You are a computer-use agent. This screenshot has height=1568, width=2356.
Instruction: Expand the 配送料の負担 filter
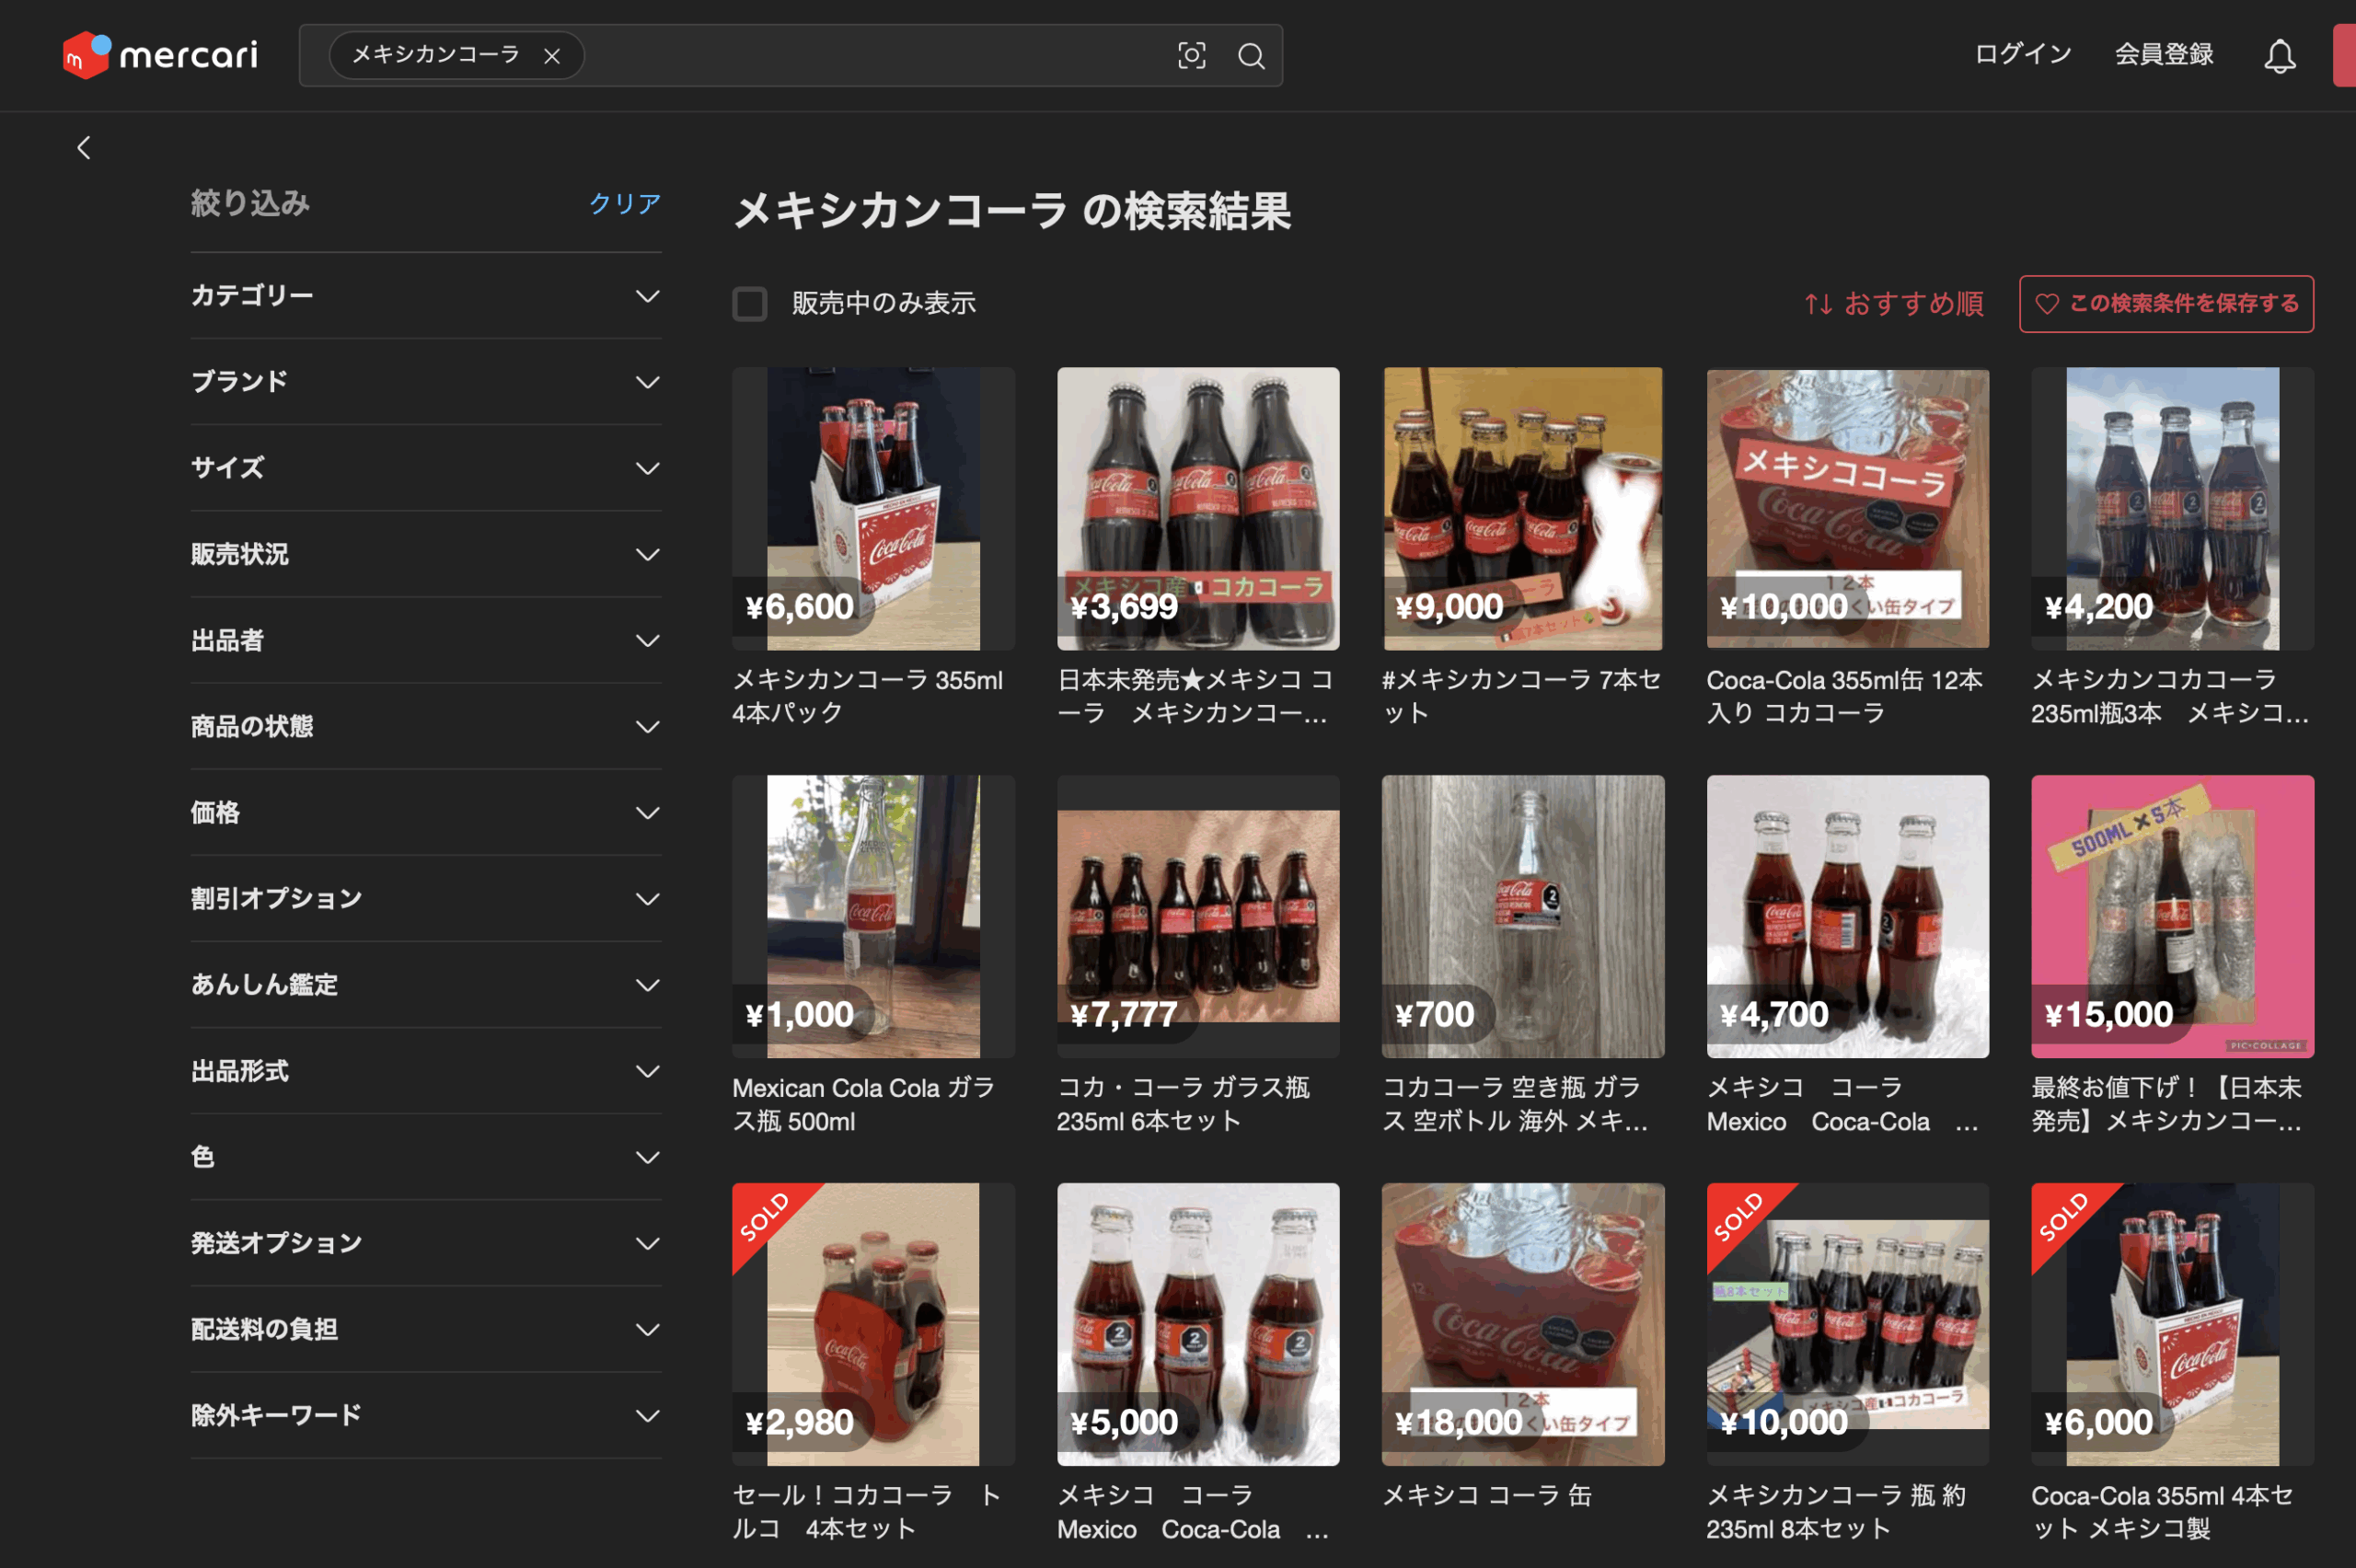(x=426, y=1329)
